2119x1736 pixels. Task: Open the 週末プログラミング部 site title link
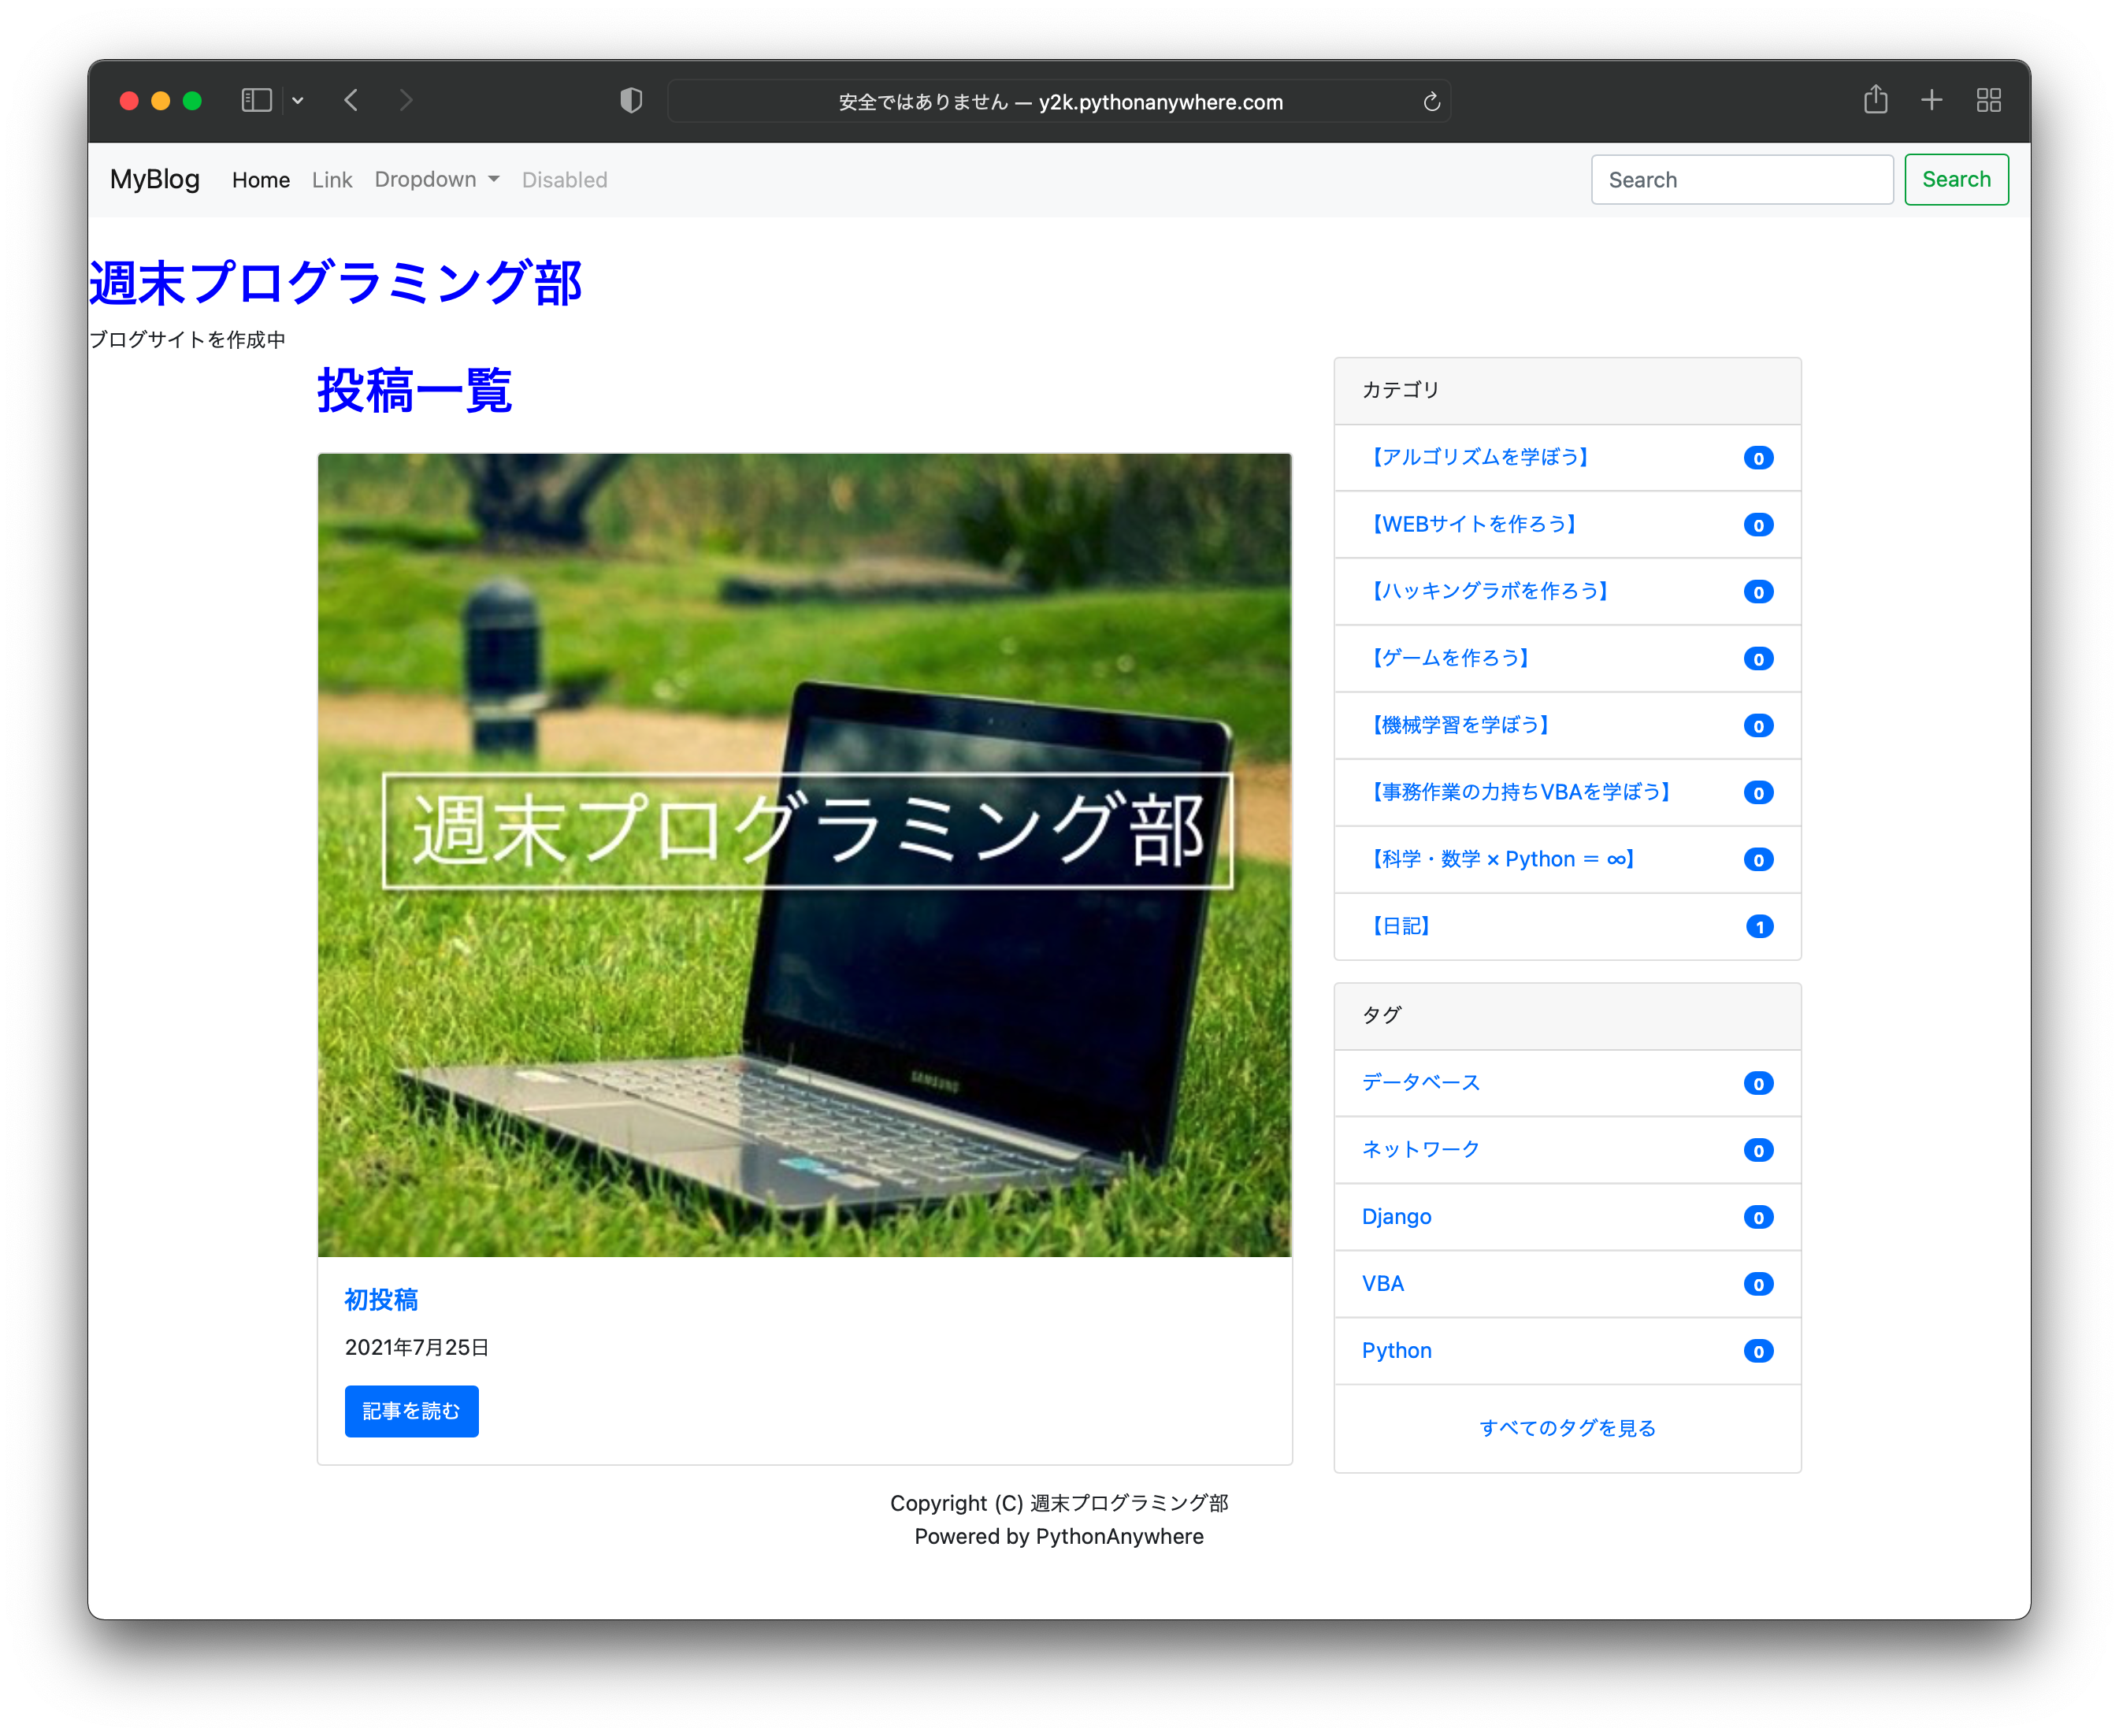click(336, 283)
